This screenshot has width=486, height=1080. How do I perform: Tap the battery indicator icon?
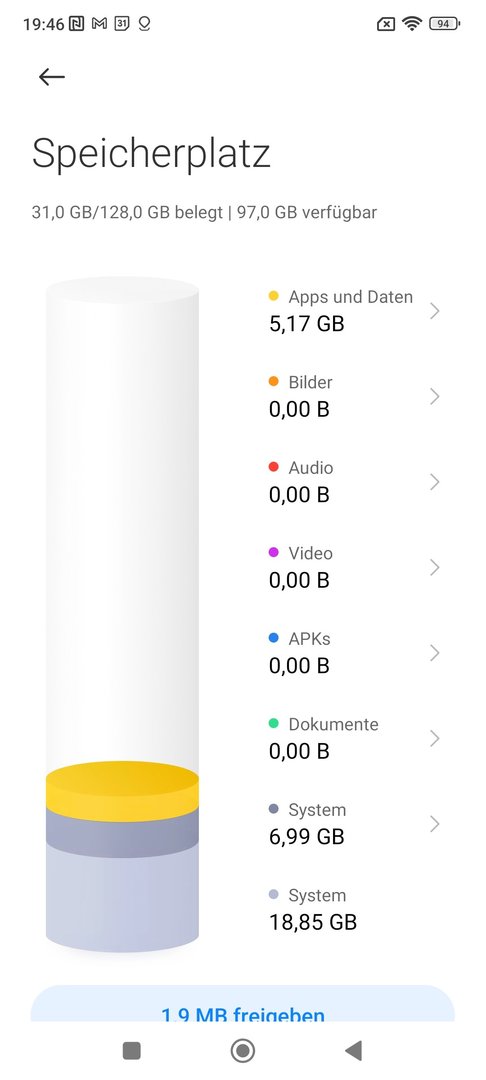445,24
